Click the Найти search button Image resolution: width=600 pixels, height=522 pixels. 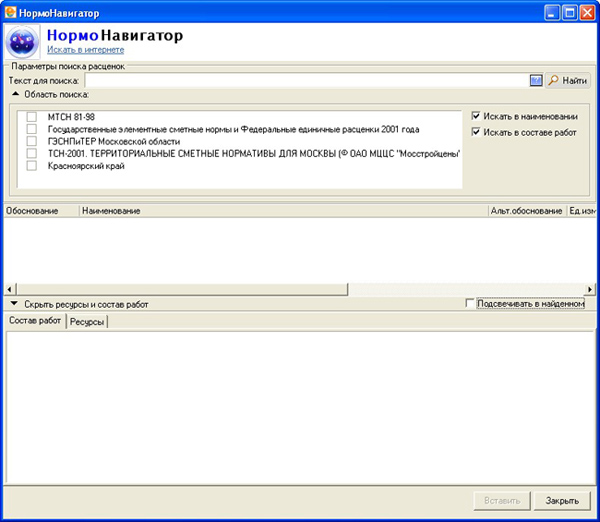pos(568,80)
